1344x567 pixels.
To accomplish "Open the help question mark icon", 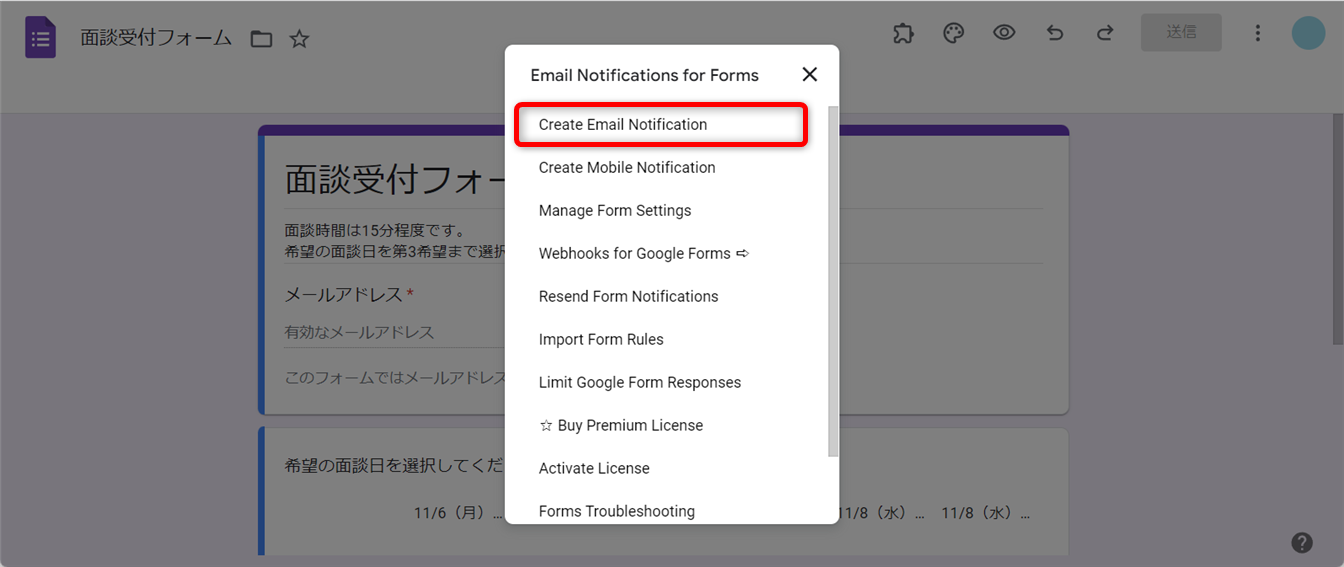I will [1301, 543].
